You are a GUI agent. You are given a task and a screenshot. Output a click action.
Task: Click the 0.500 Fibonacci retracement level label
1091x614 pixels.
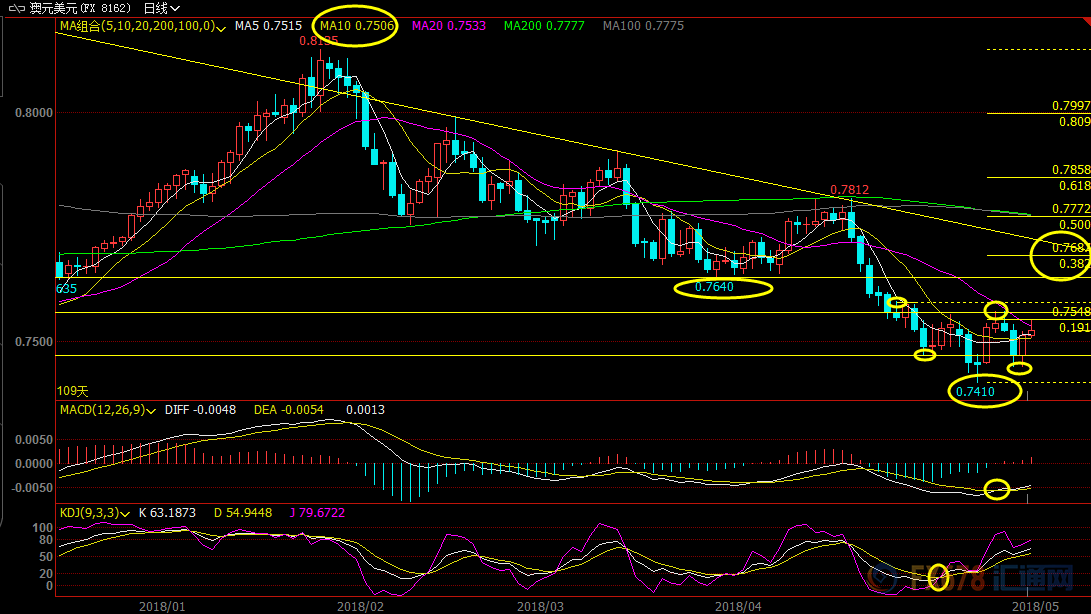pyautogui.click(x=1073, y=225)
